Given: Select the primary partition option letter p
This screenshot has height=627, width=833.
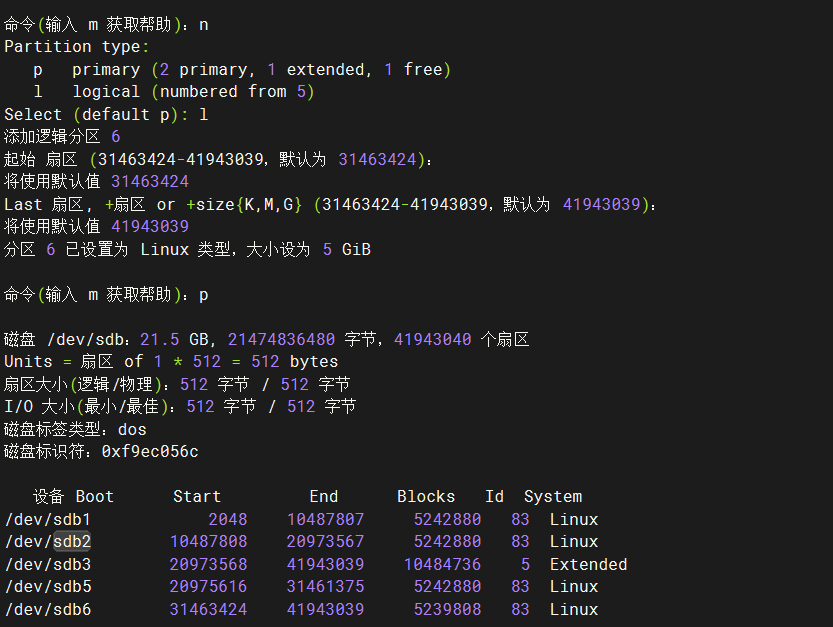Looking at the screenshot, I should click(37, 68).
